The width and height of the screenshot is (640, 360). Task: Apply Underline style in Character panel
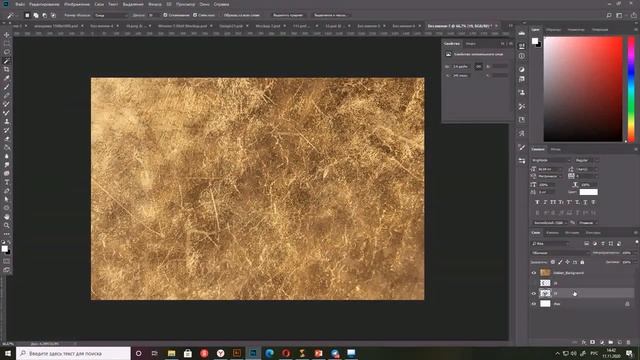click(x=585, y=202)
